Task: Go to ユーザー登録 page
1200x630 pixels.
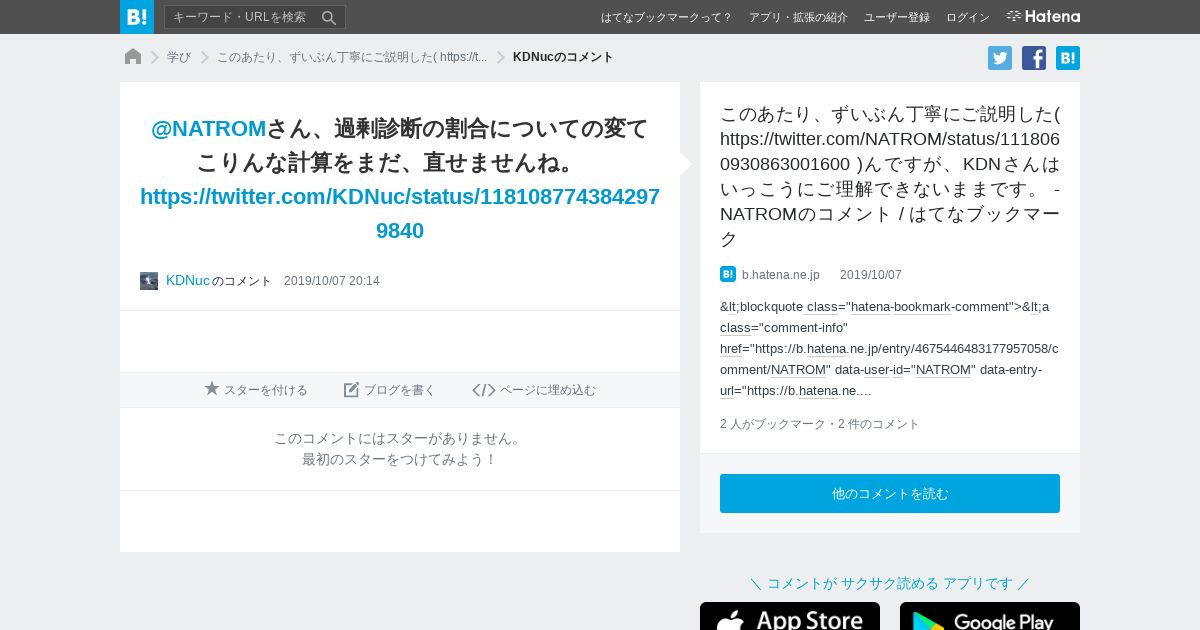Action: [x=897, y=17]
